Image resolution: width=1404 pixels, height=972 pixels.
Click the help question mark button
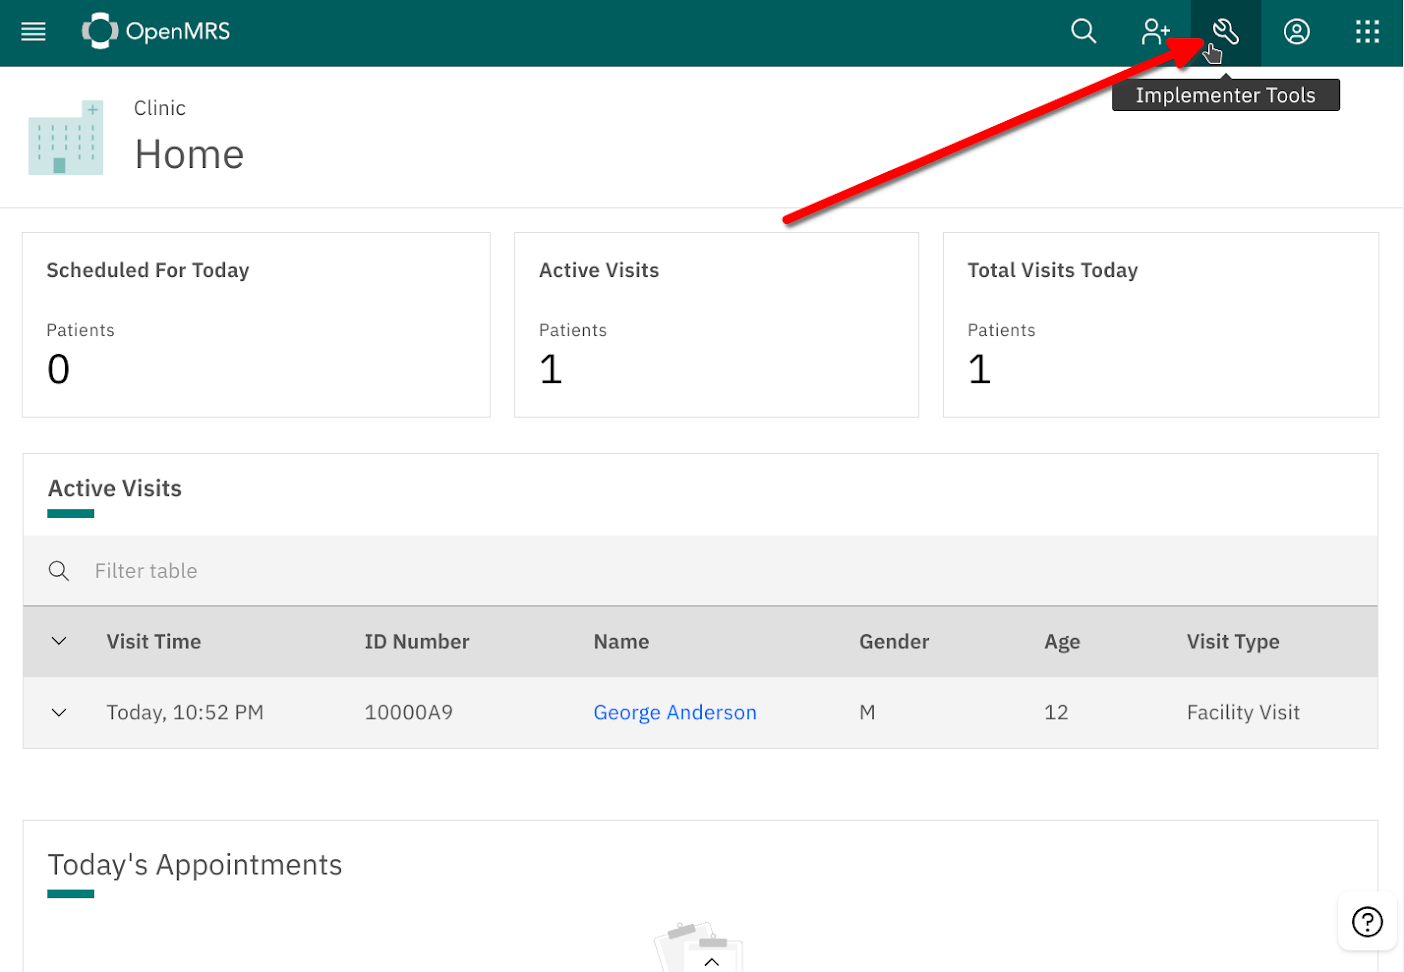1367,921
